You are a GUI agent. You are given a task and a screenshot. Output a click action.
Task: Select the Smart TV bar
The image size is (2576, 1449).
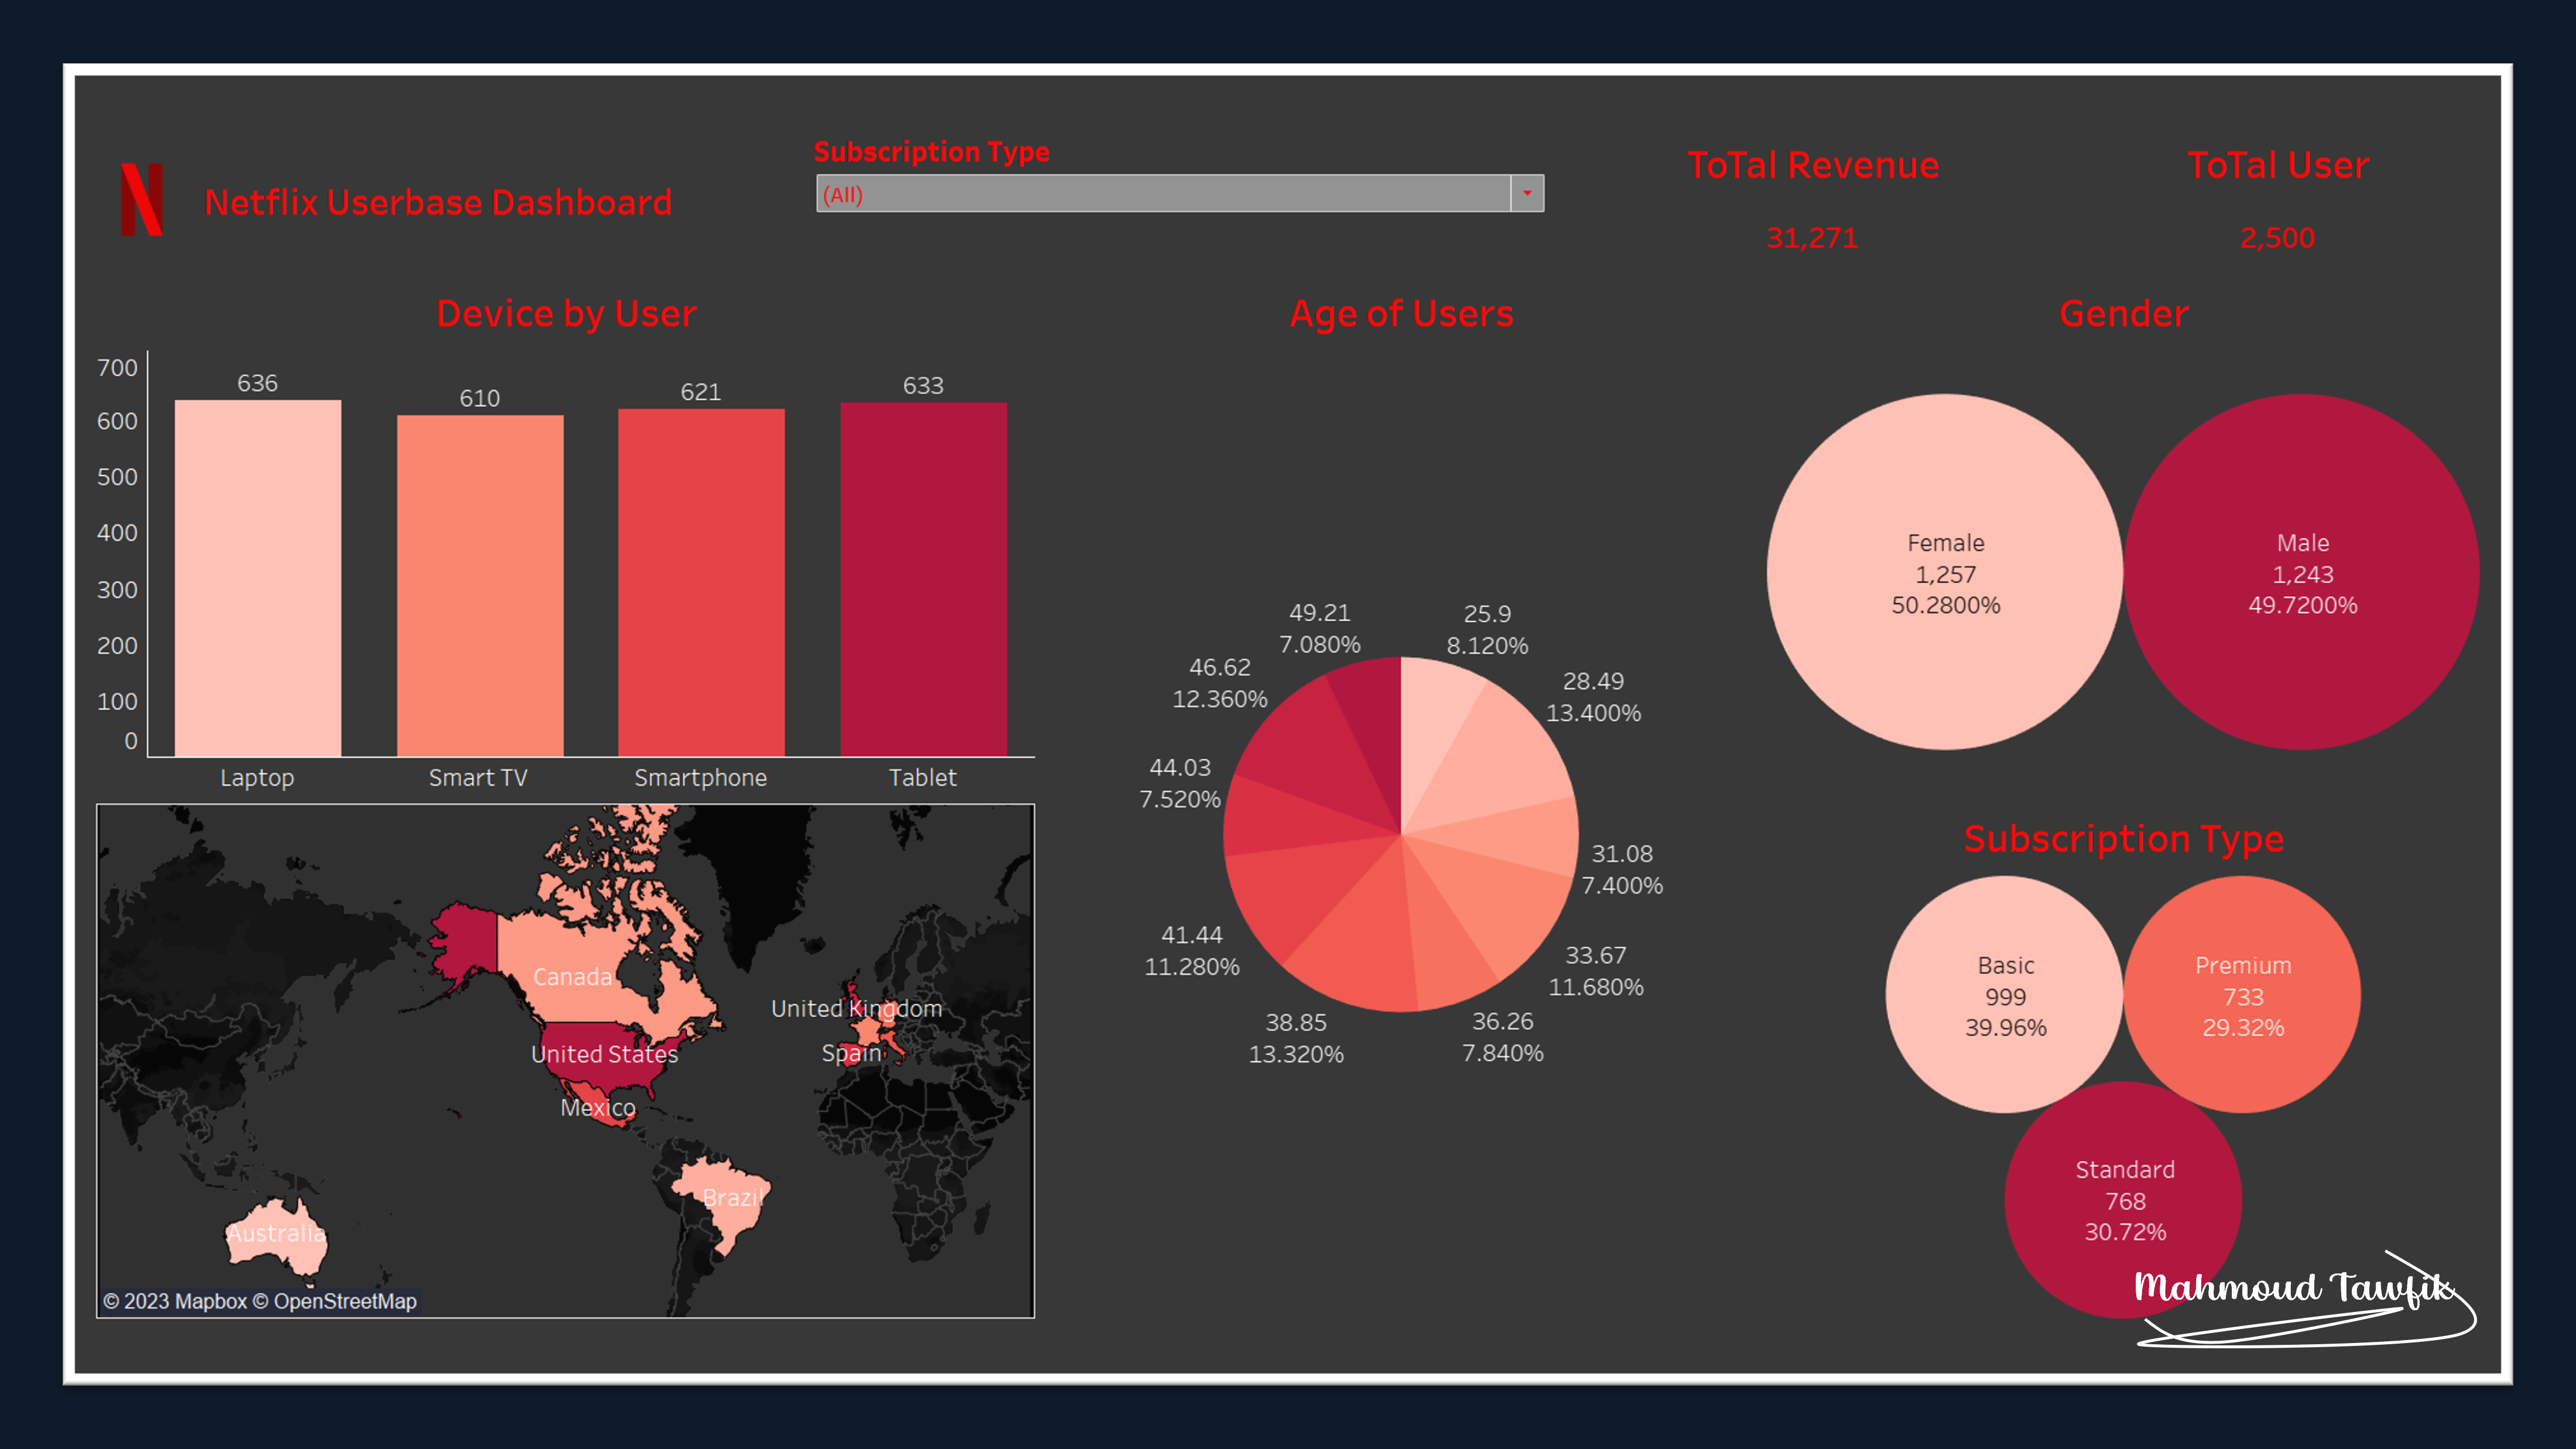tap(480, 585)
